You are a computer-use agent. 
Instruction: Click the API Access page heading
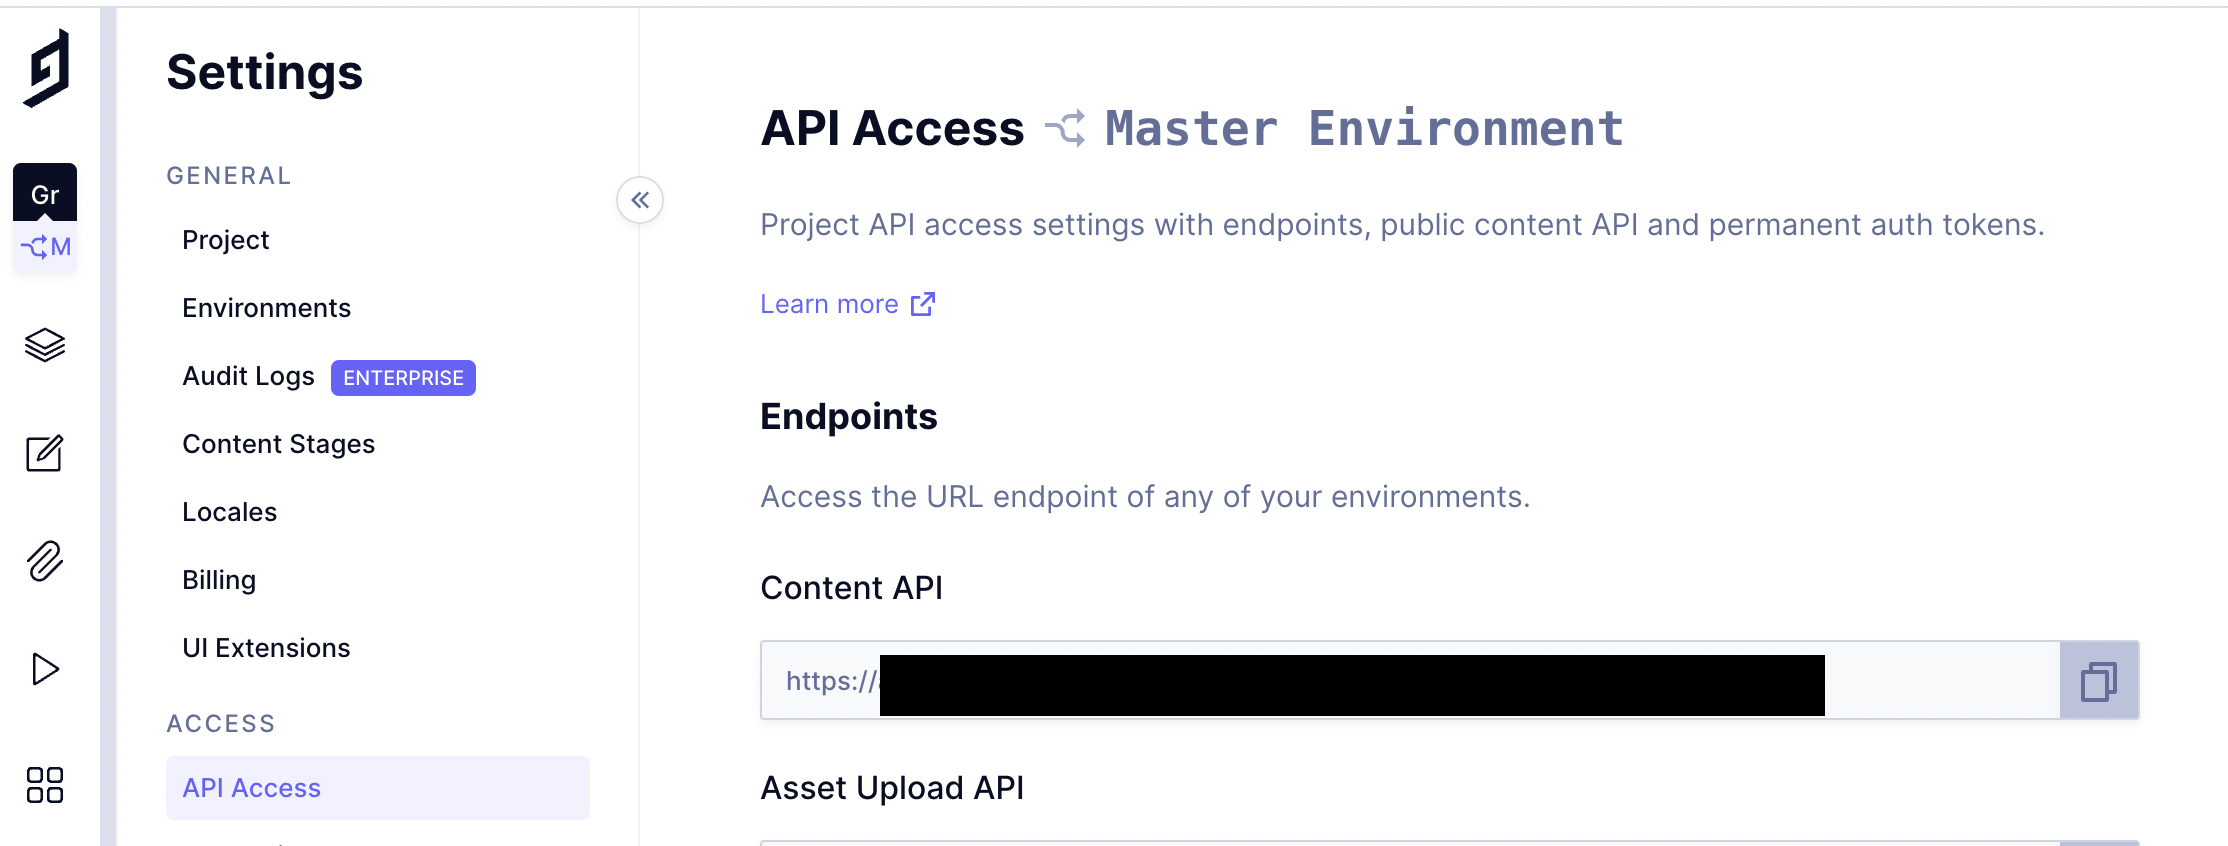point(892,129)
